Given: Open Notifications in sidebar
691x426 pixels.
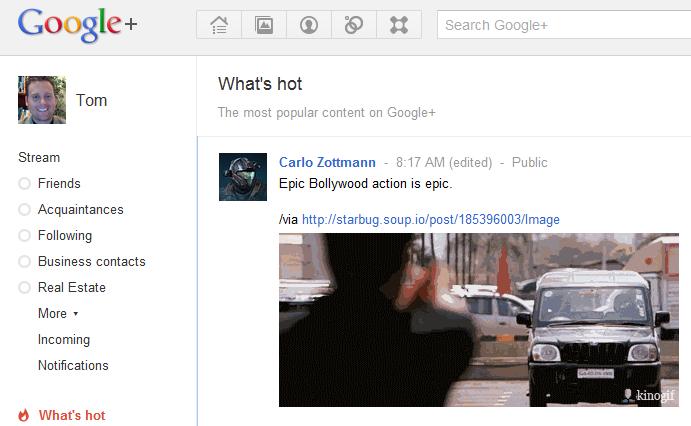Looking at the screenshot, I should 73,365.
